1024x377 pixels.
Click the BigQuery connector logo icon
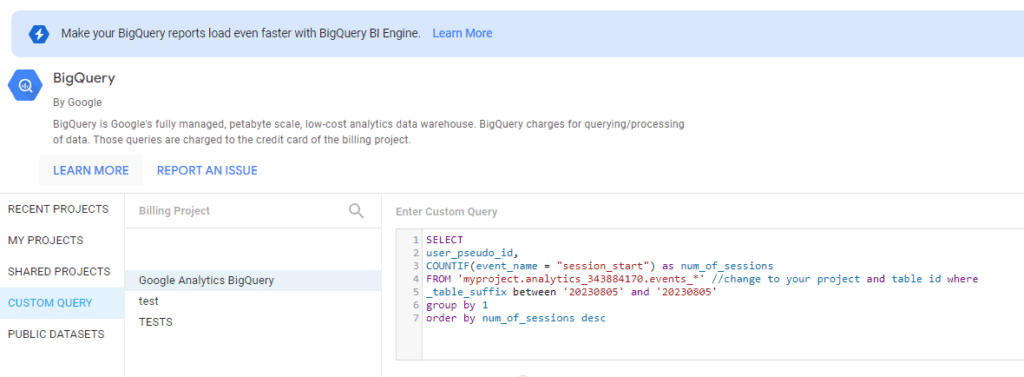tap(25, 85)
